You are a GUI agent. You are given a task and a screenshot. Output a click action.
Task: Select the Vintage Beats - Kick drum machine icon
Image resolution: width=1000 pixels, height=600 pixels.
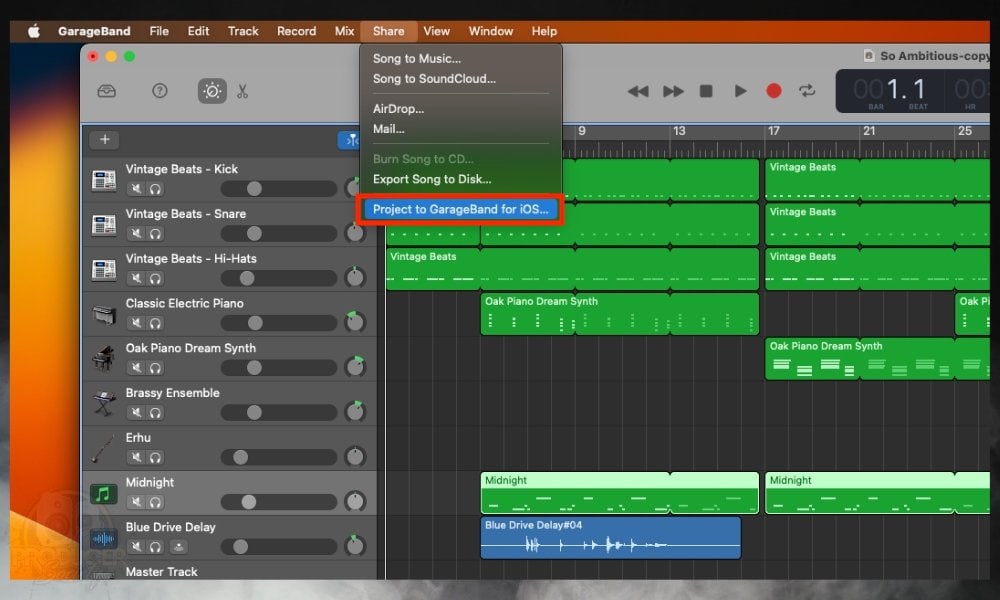105,178
